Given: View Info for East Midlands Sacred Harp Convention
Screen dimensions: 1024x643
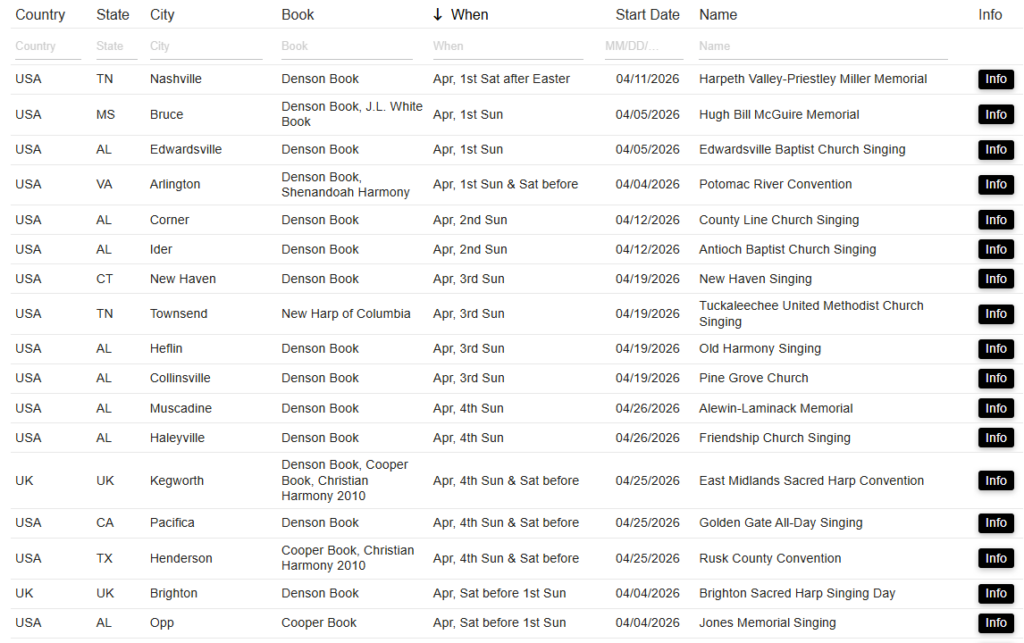Looking at the screenshot, I should pos(995,481).
